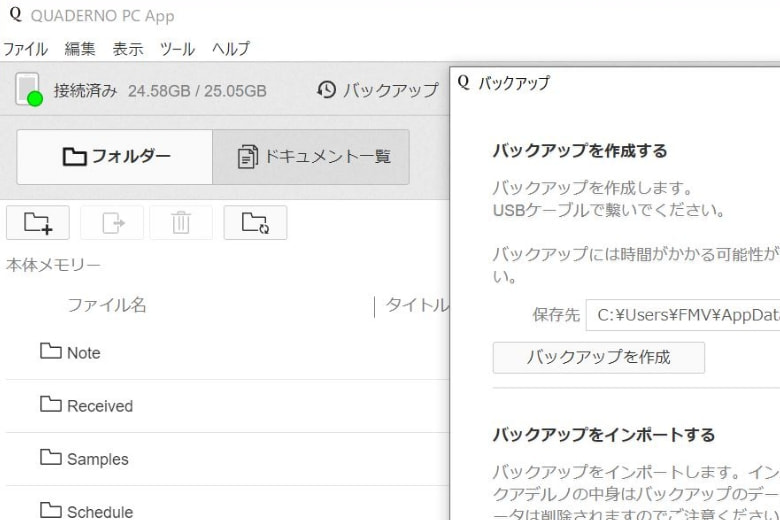This screenshot has width=780, height=520.
Task: Select the Received folder icon
Action: click(51, 405)
